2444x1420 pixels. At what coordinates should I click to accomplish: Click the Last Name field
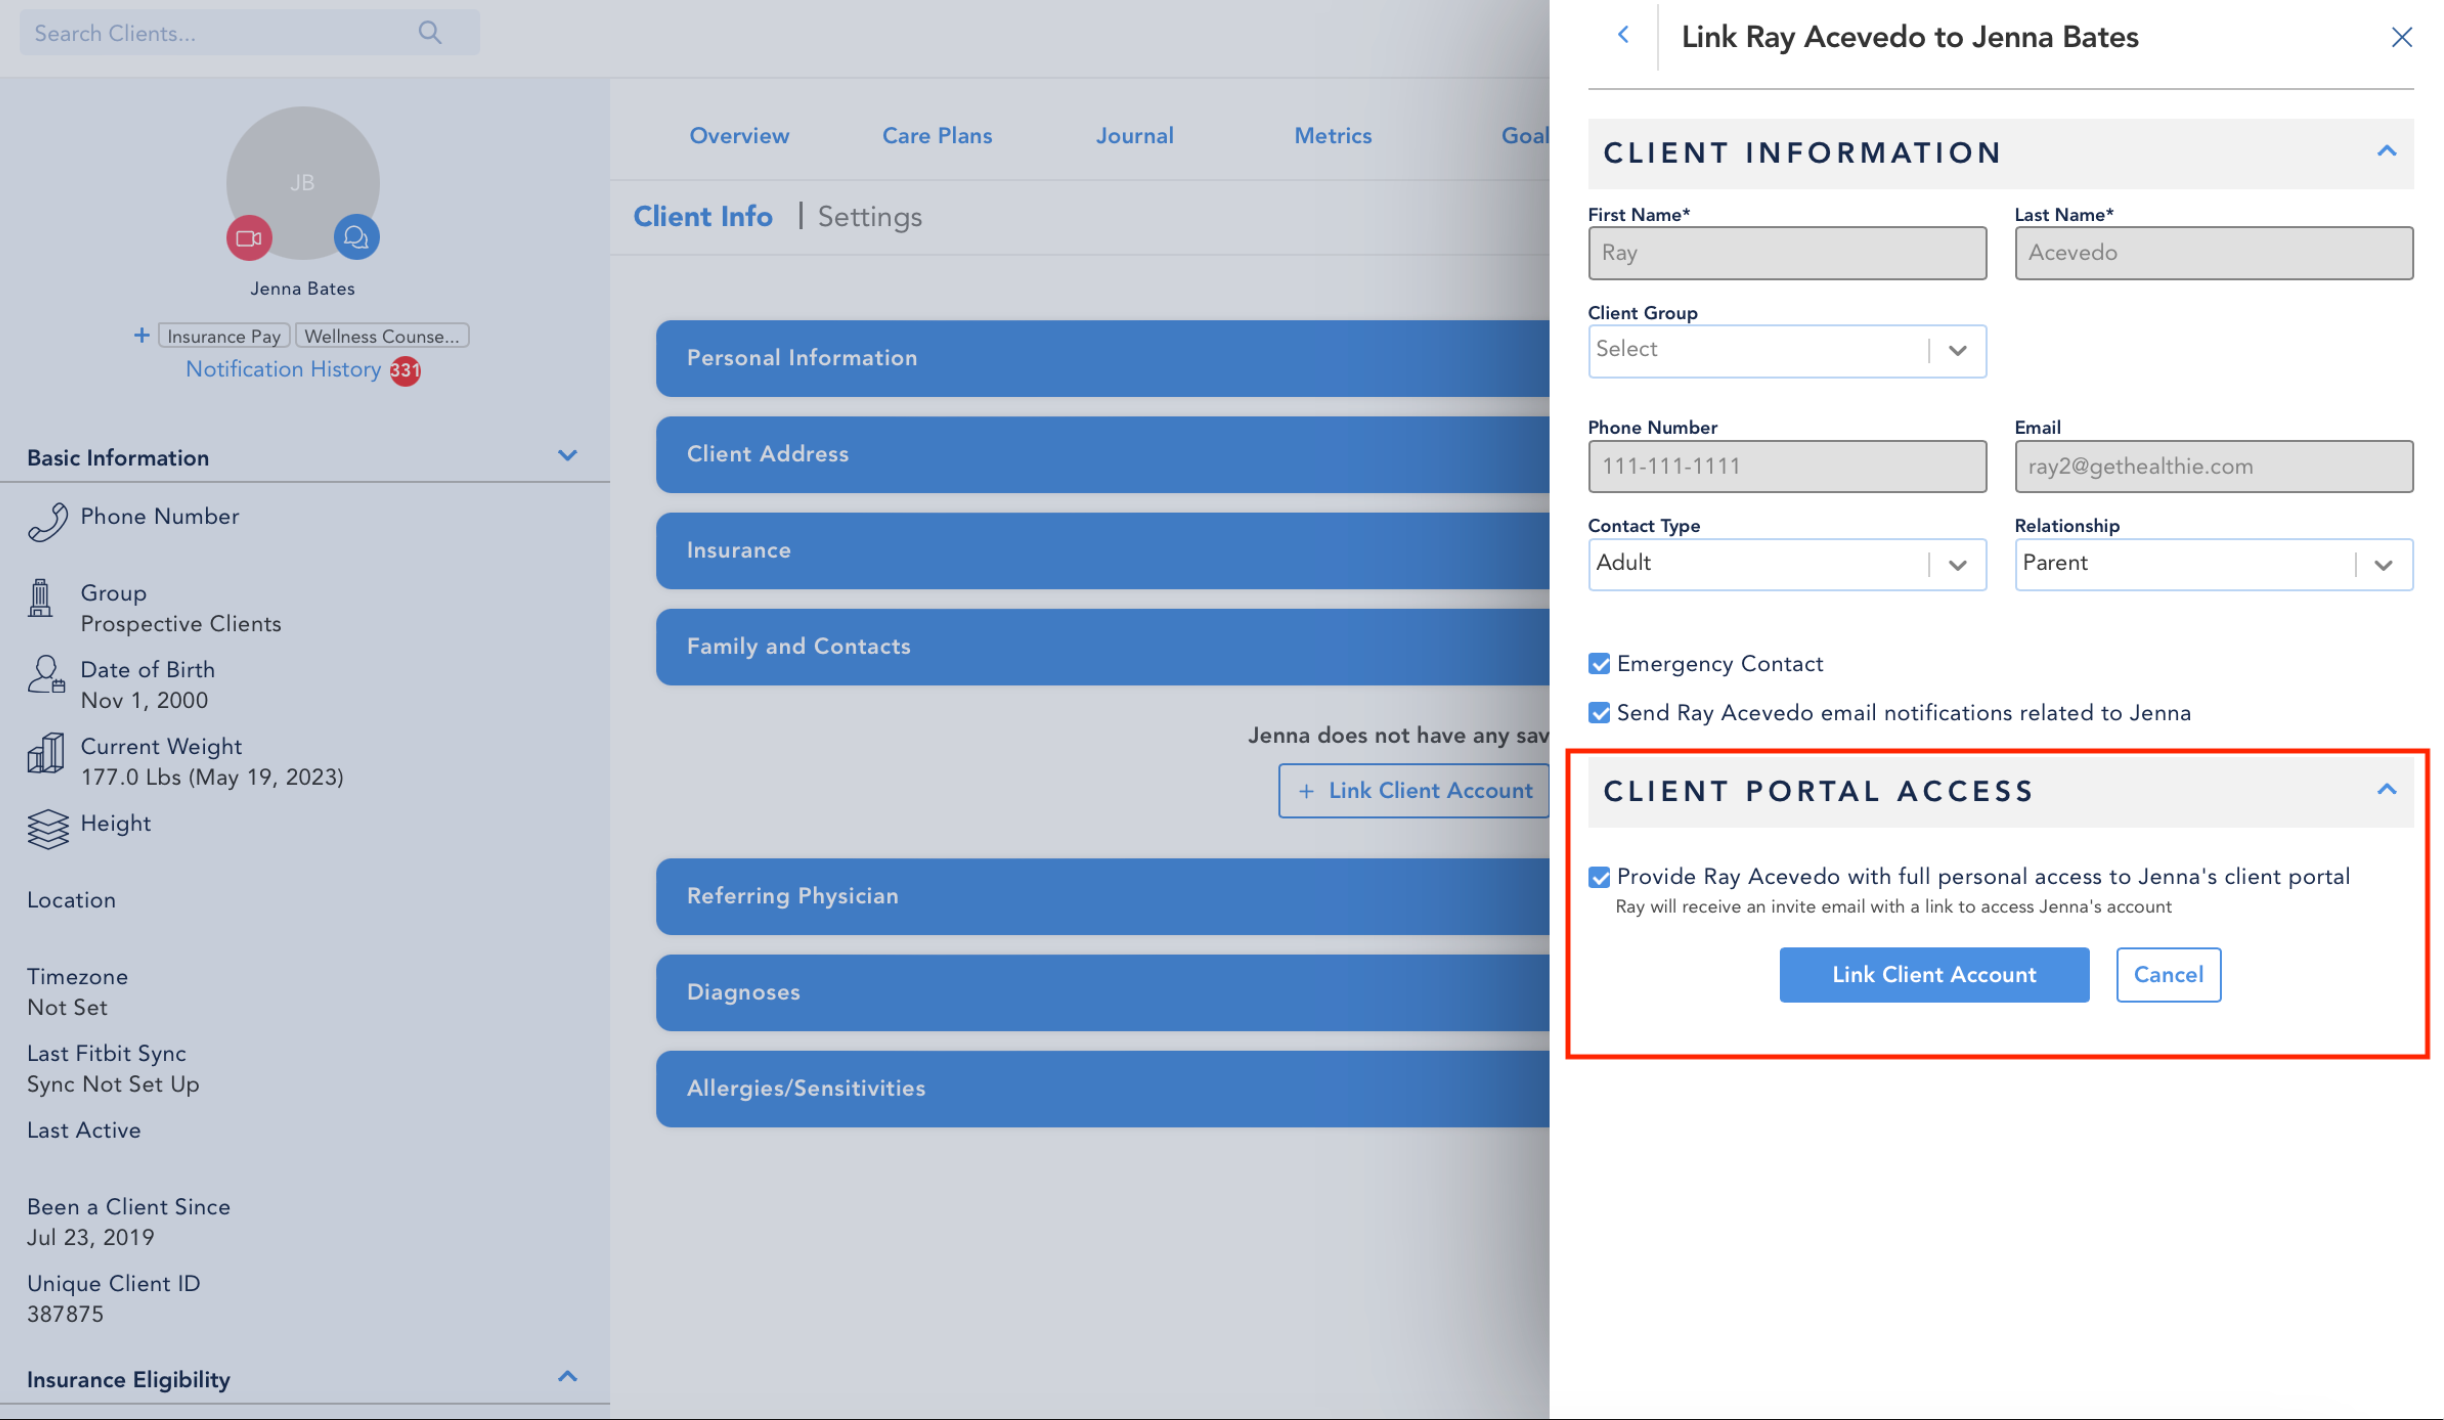2213,253
